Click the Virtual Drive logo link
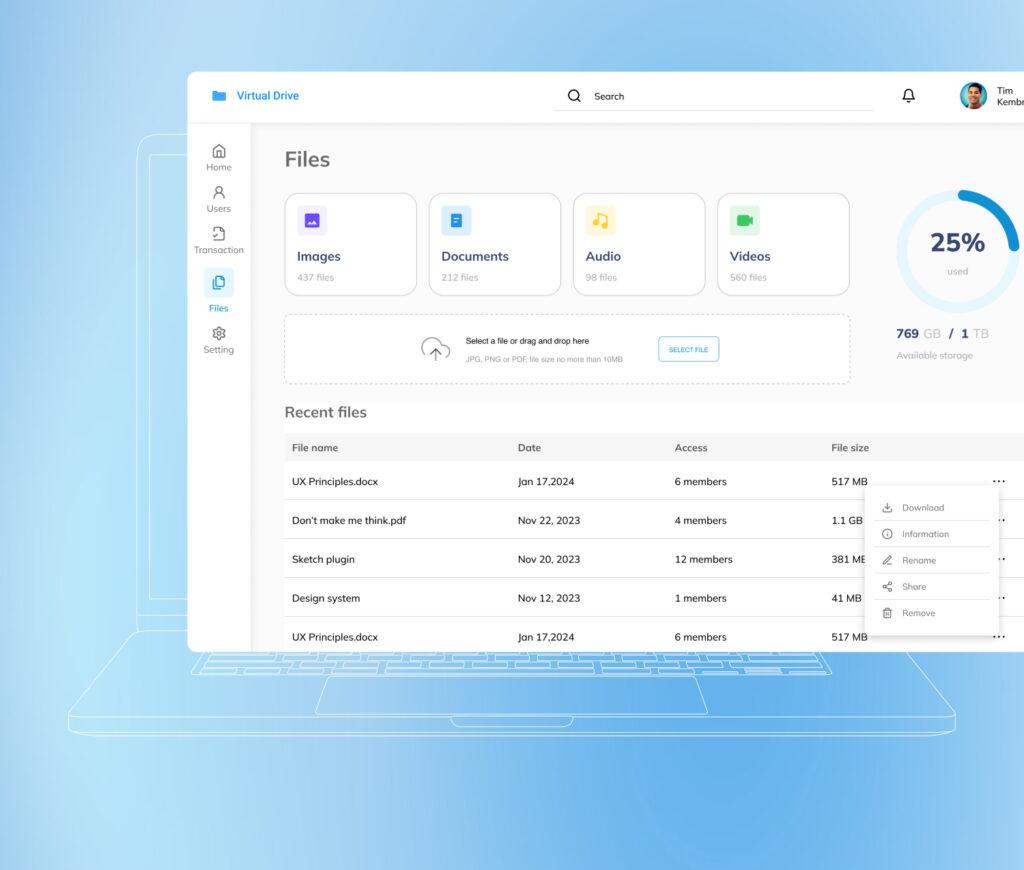This screenshot has width=1024, height=870. pyautogui.click(x=257, y=95)
